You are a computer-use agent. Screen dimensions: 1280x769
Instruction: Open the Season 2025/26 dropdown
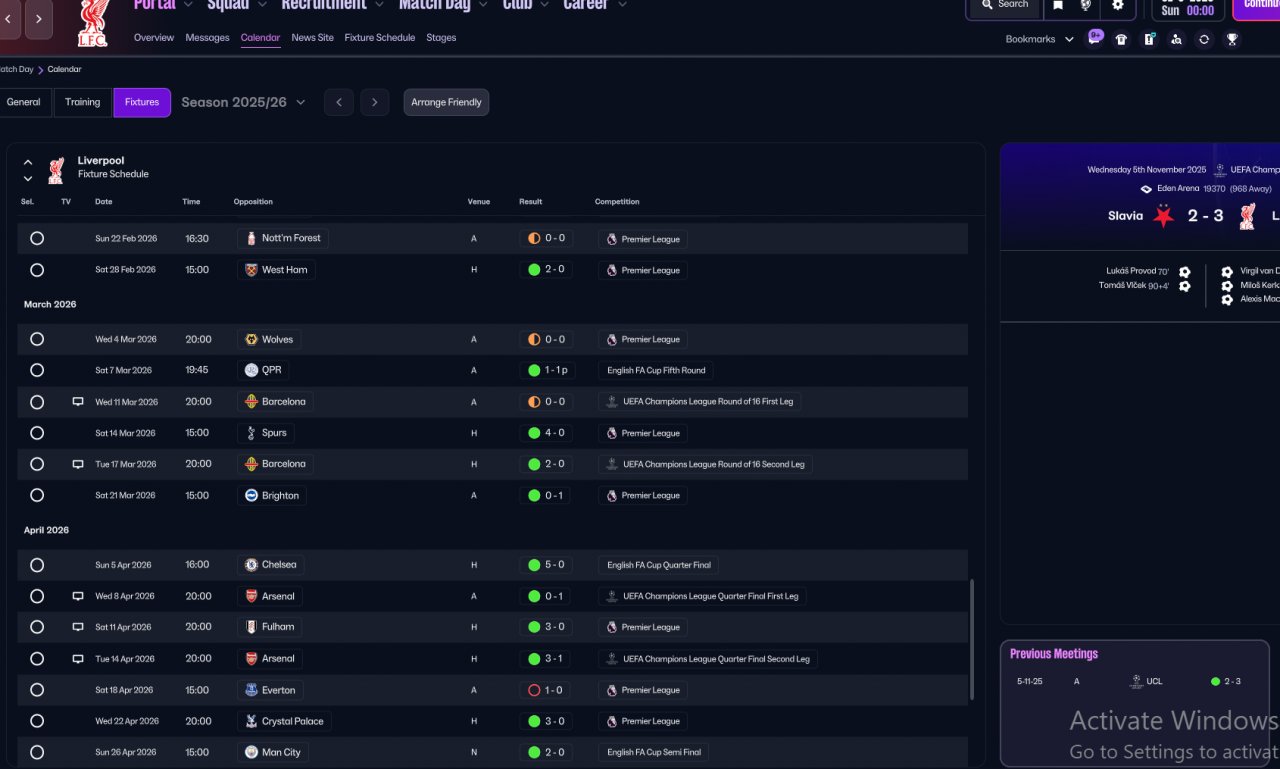pyautogui.click(x=243, y=102)
